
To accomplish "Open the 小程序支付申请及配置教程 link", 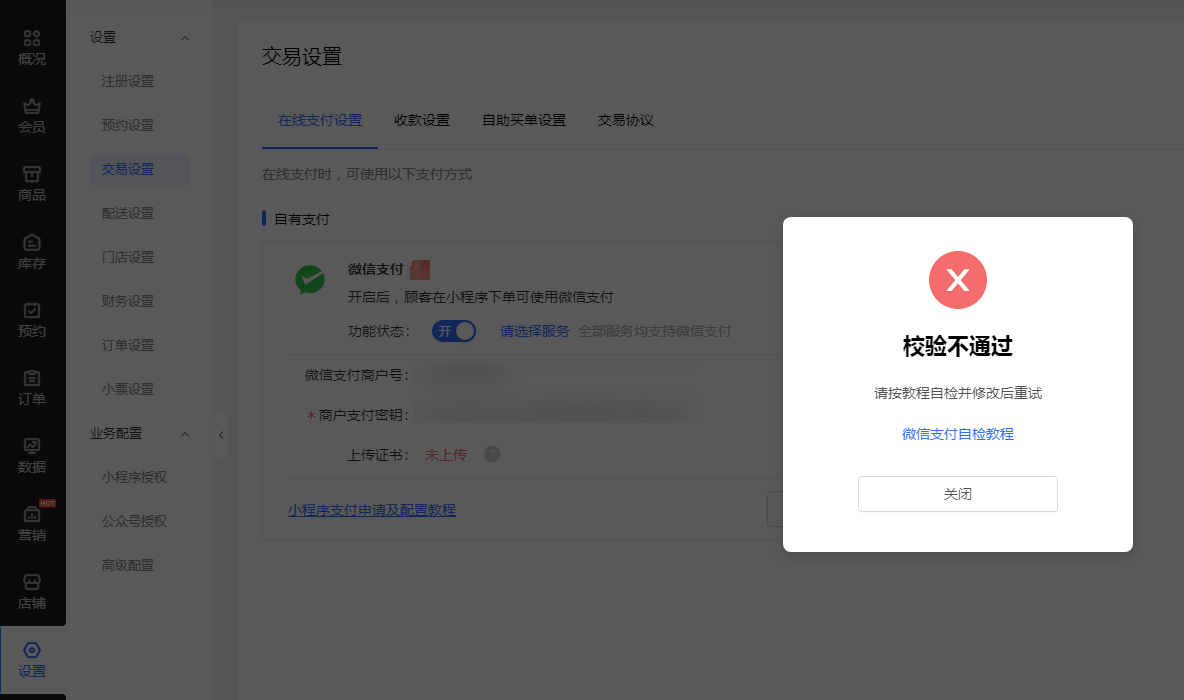I will click(372, 510).
